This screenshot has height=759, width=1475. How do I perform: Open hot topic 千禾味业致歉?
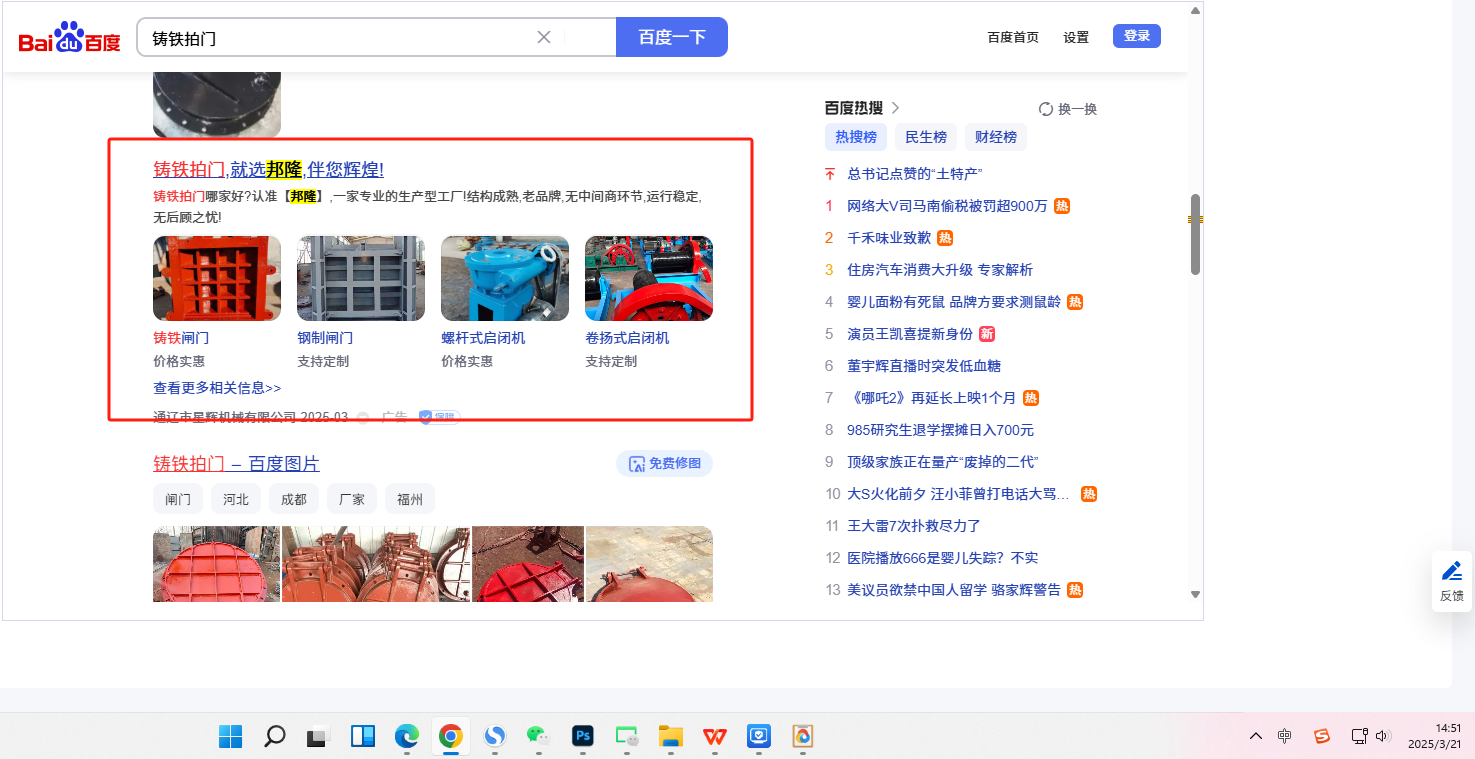point(889,238)
